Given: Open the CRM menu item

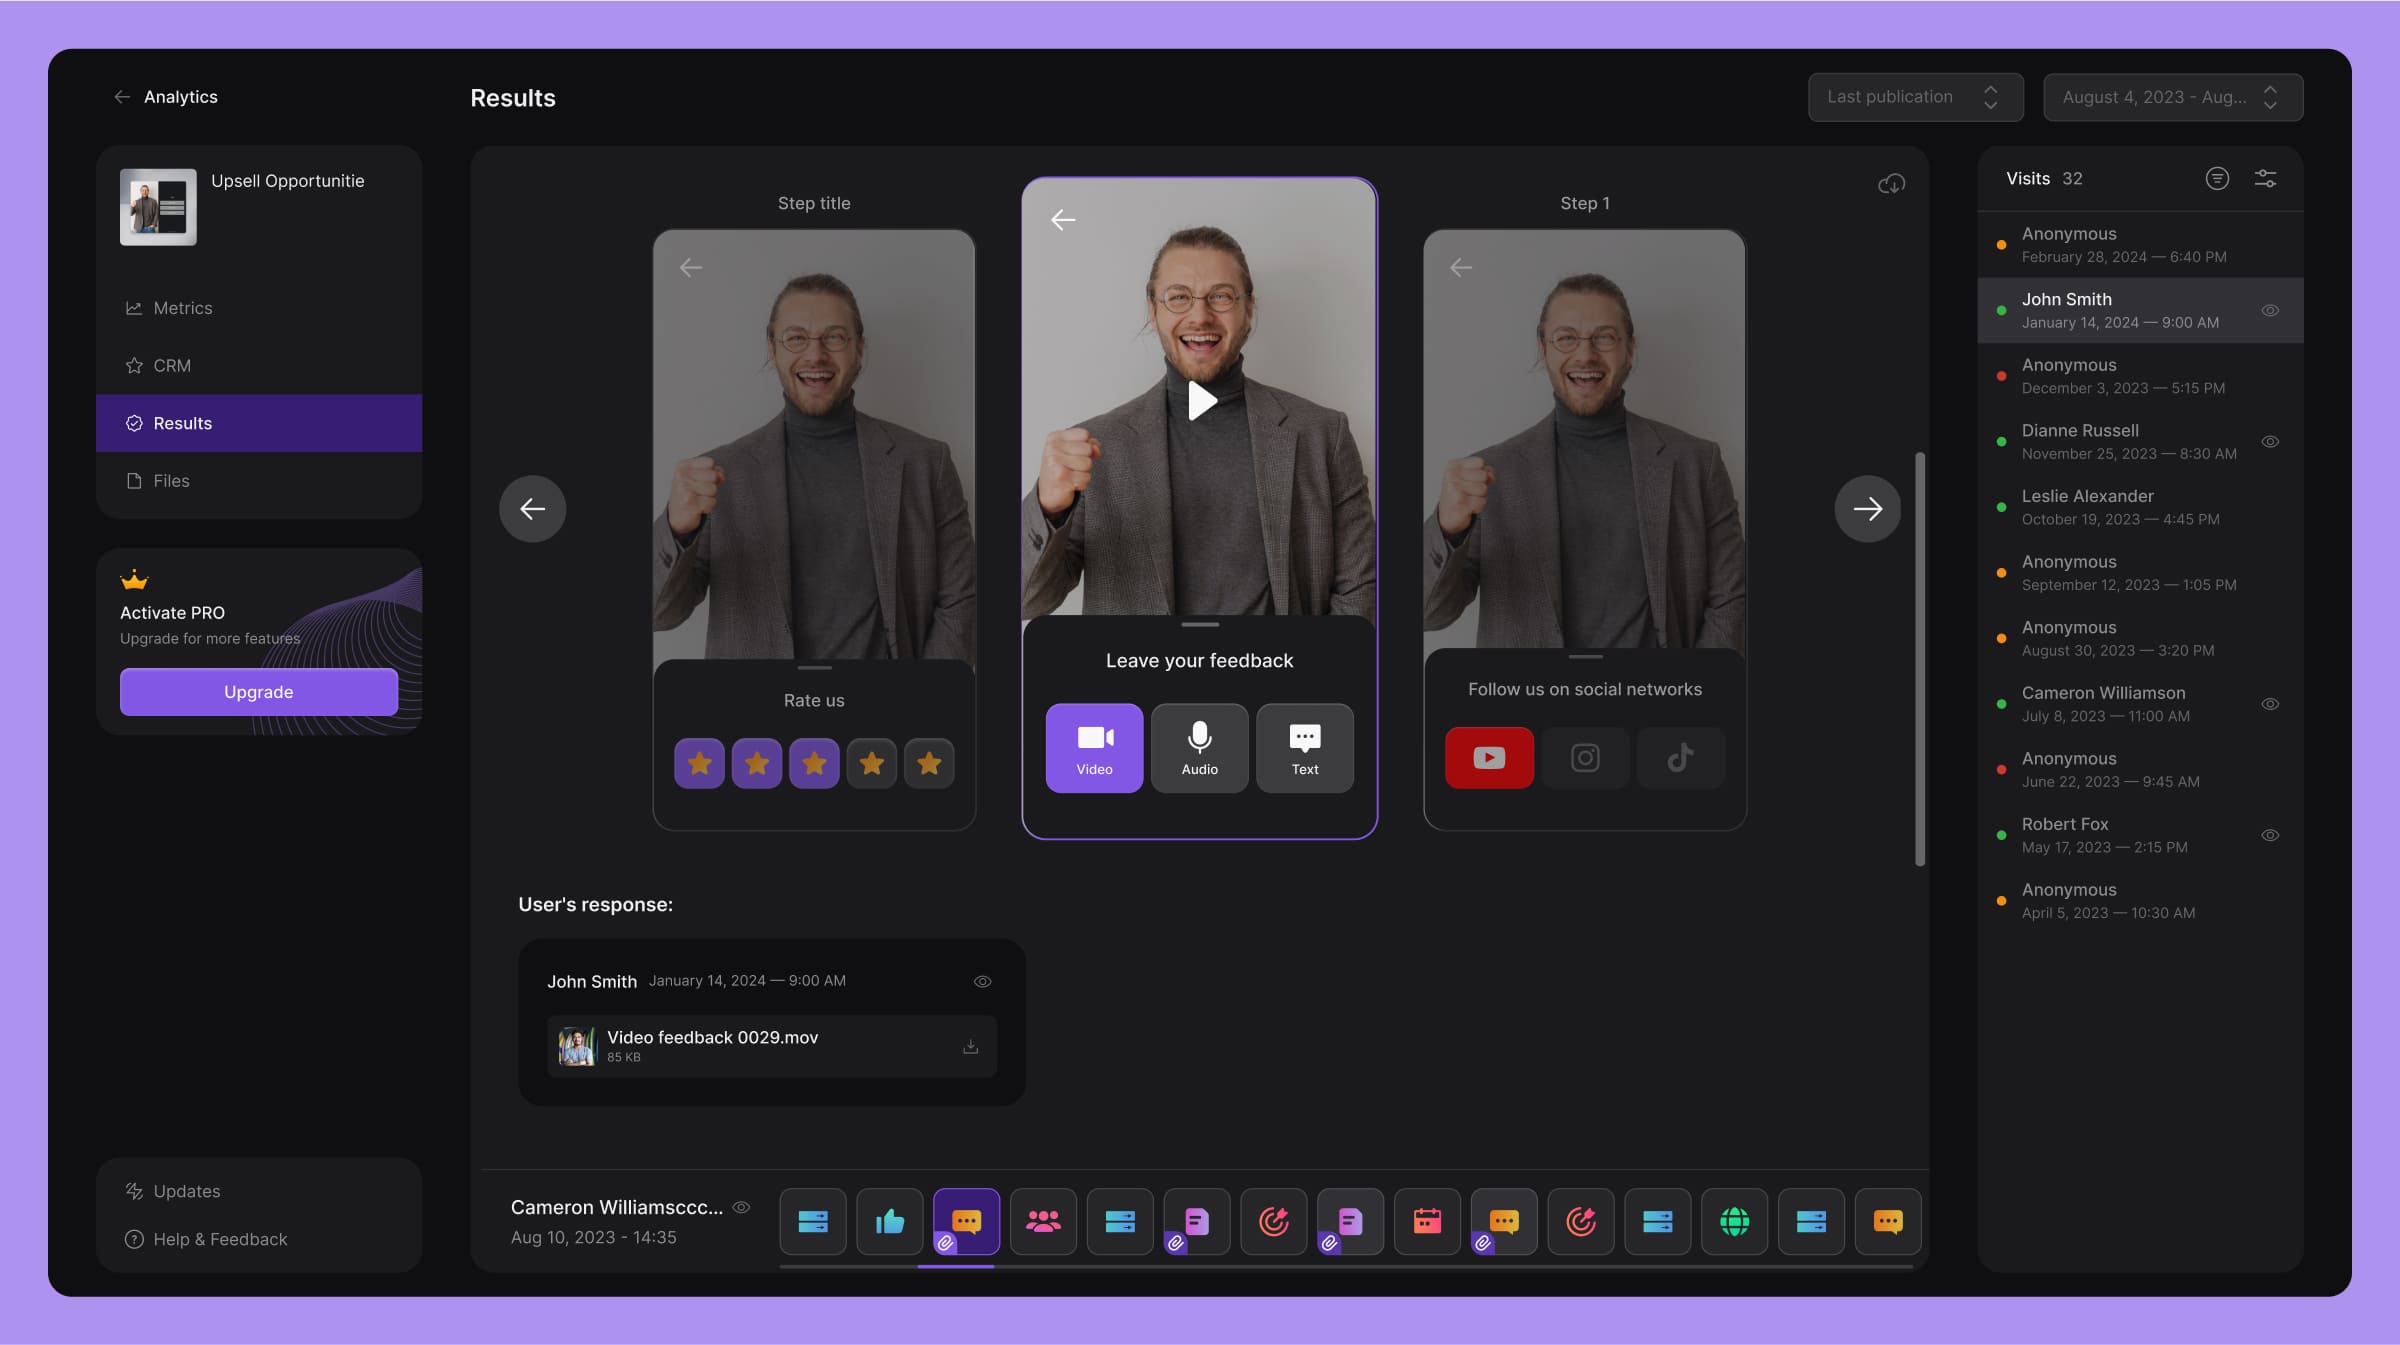Looking at the screenshot, I should [x=172, y=366].
